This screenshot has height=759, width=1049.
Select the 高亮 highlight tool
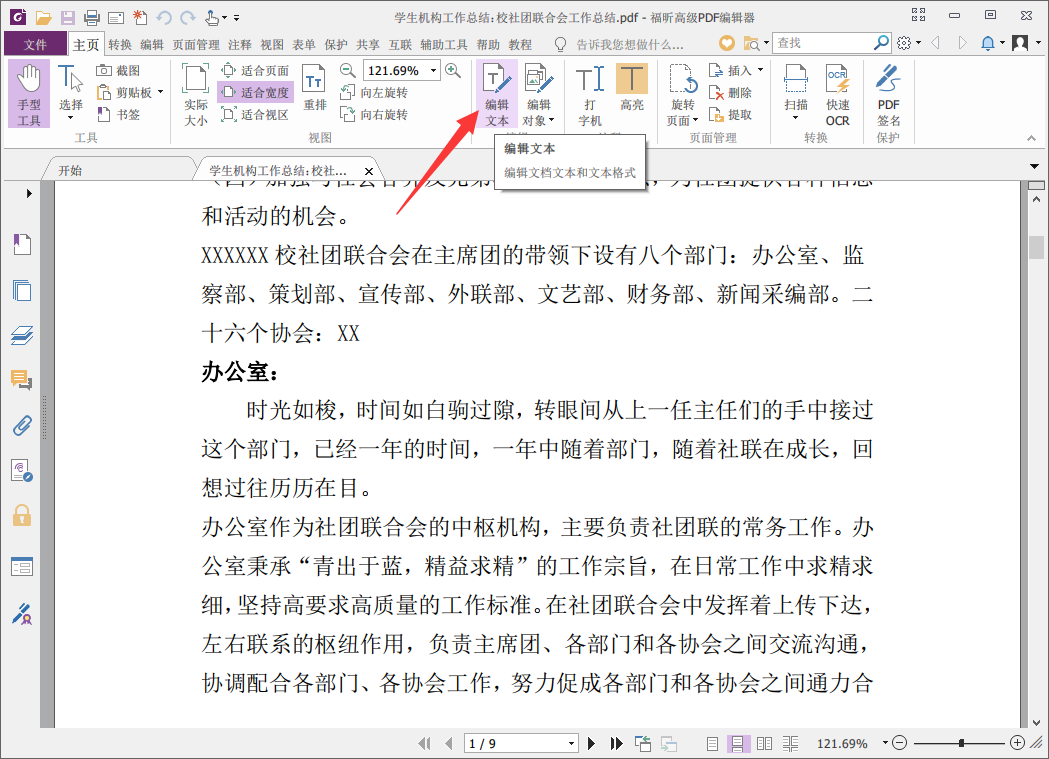pyautogui.click(x=631, y=90)
